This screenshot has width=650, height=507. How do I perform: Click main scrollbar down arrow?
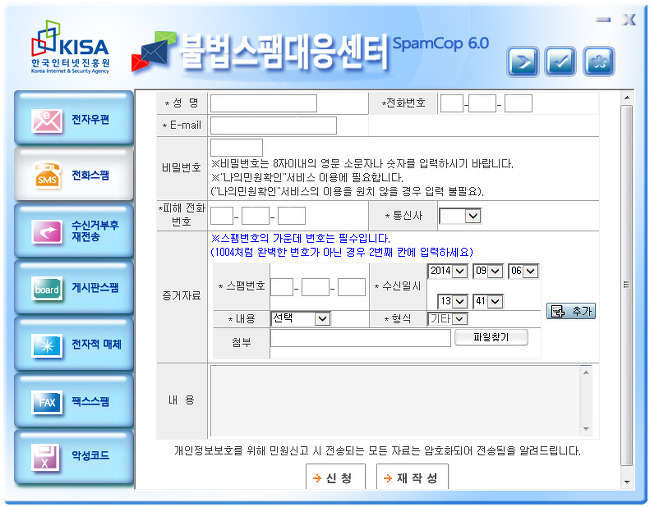[626, 482]
